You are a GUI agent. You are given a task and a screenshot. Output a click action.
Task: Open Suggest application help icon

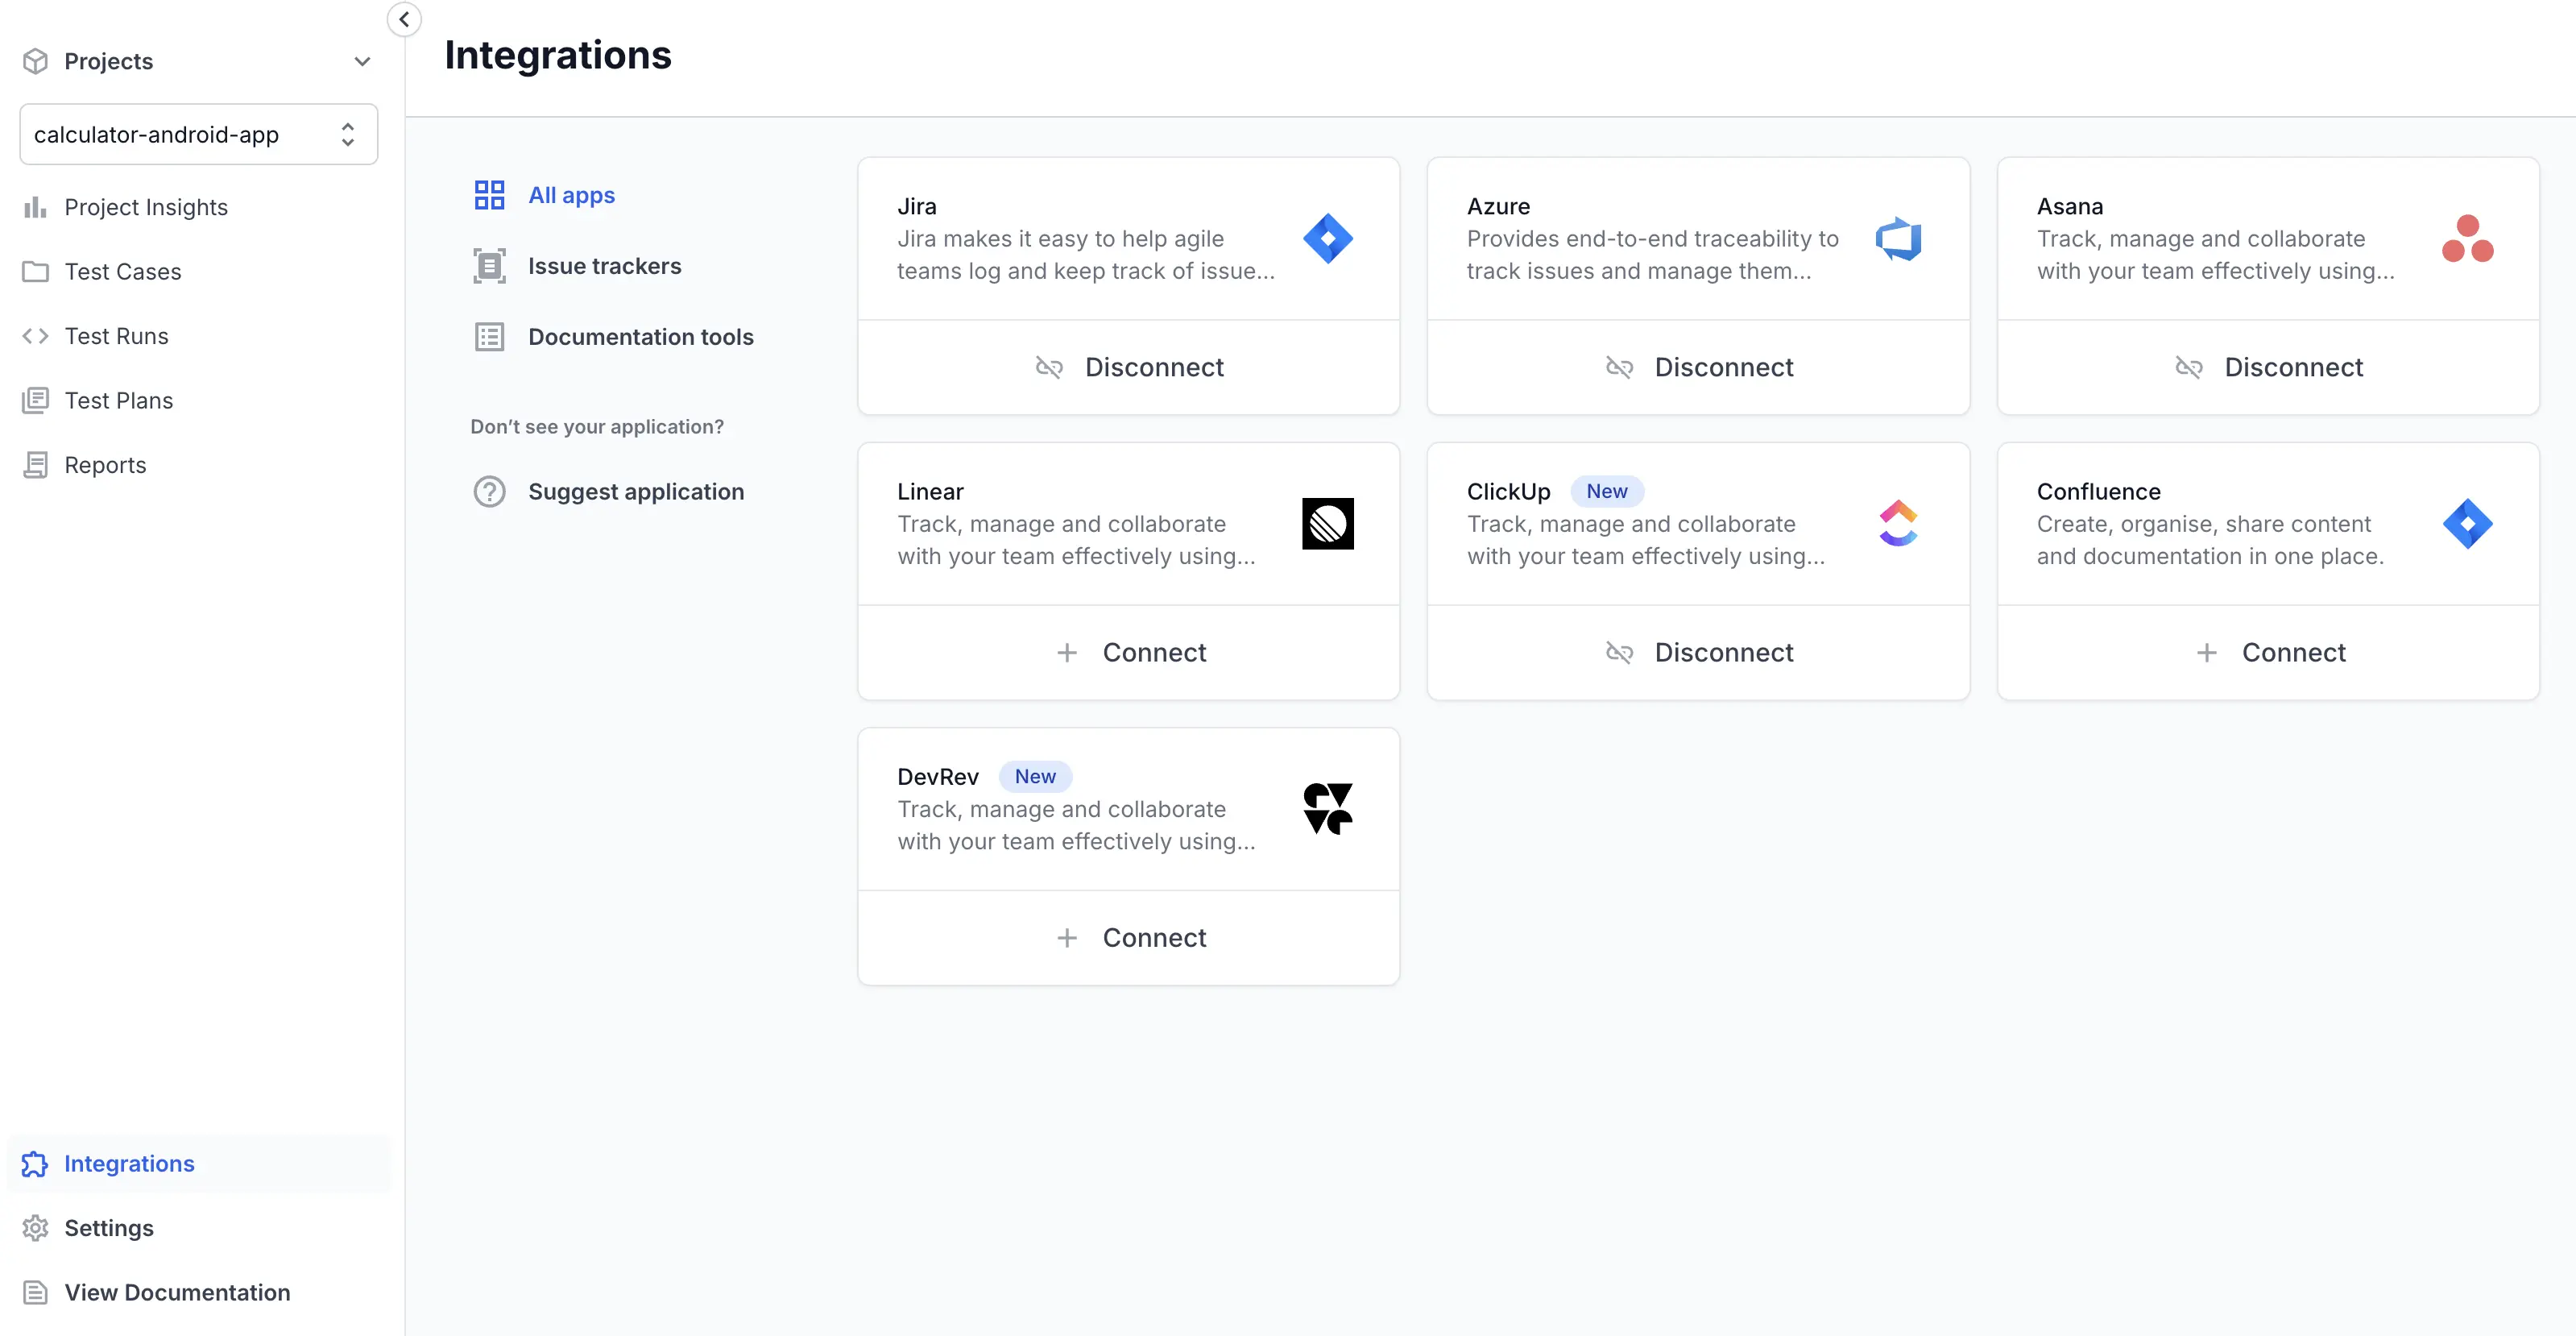tap(489, 491)
